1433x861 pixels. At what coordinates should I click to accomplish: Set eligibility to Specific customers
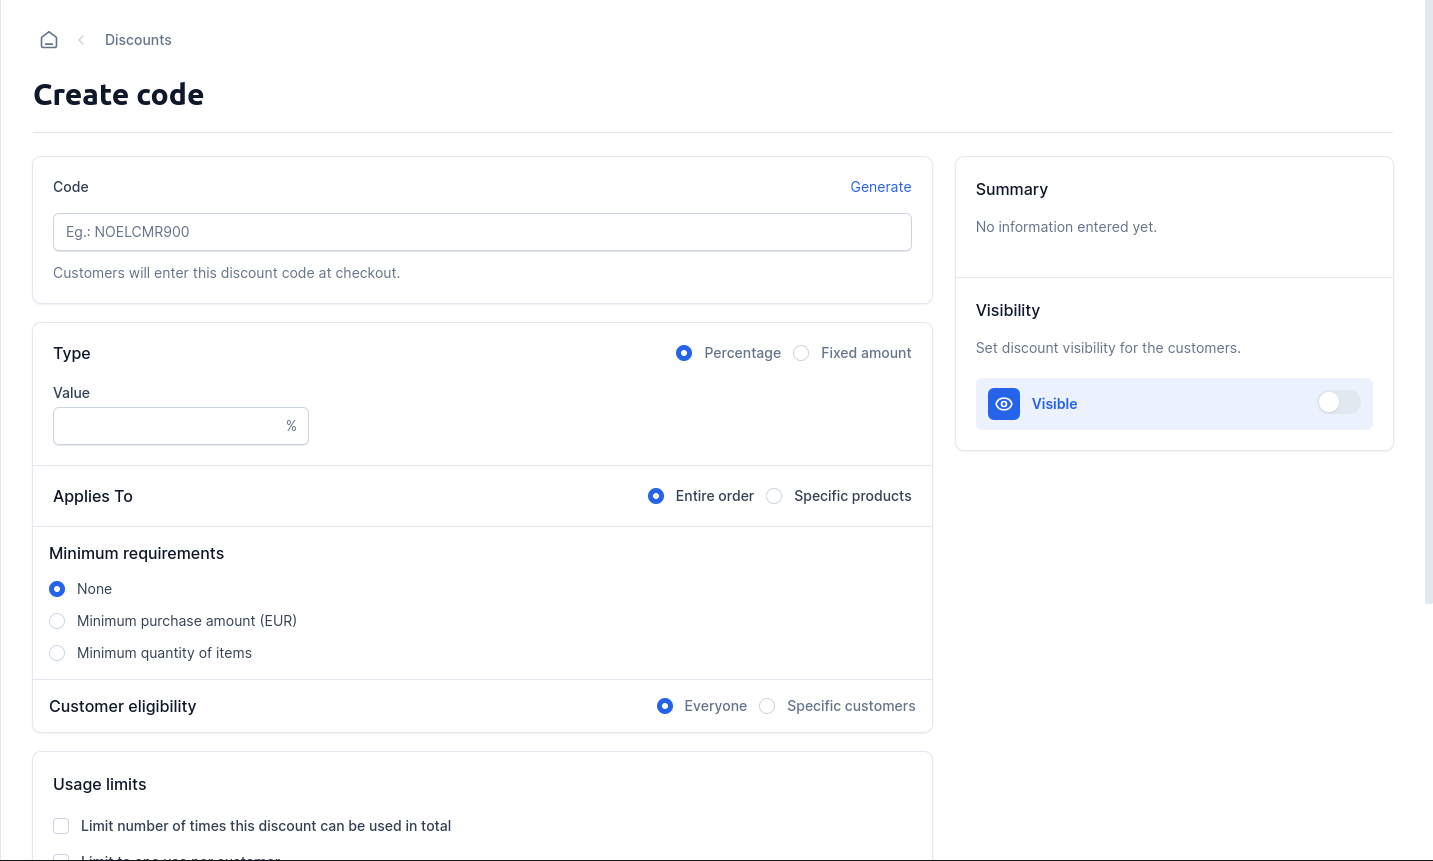click(767, 706)
